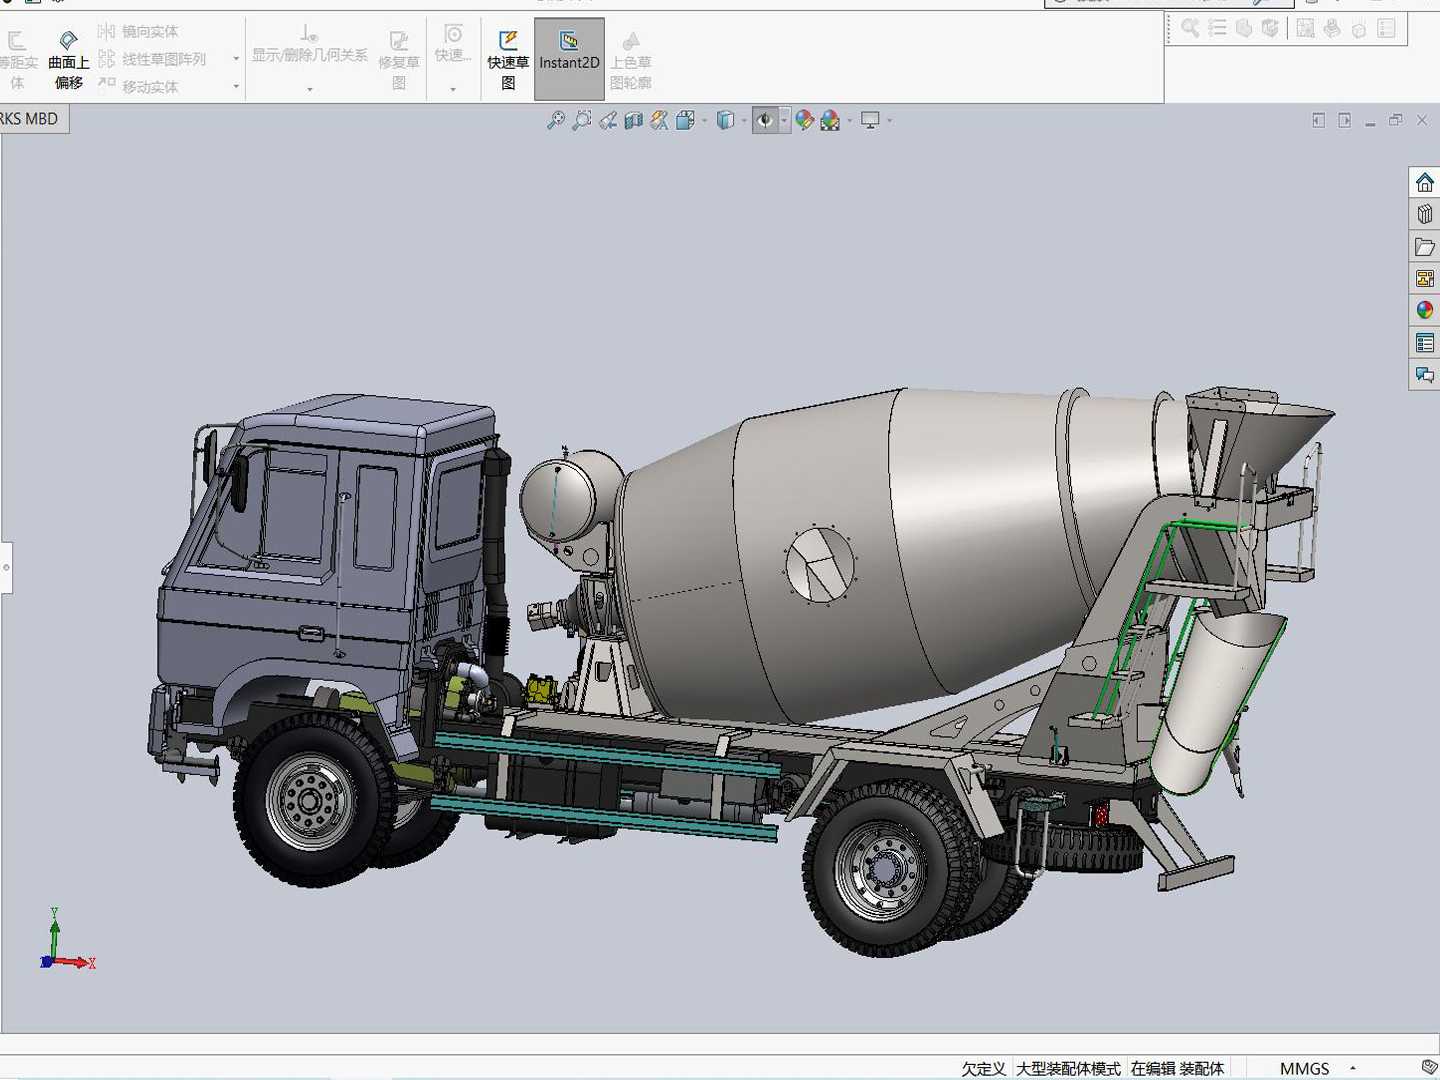
Task: Open the Appearances color-ball task pane
Action: coord(1424,311)
